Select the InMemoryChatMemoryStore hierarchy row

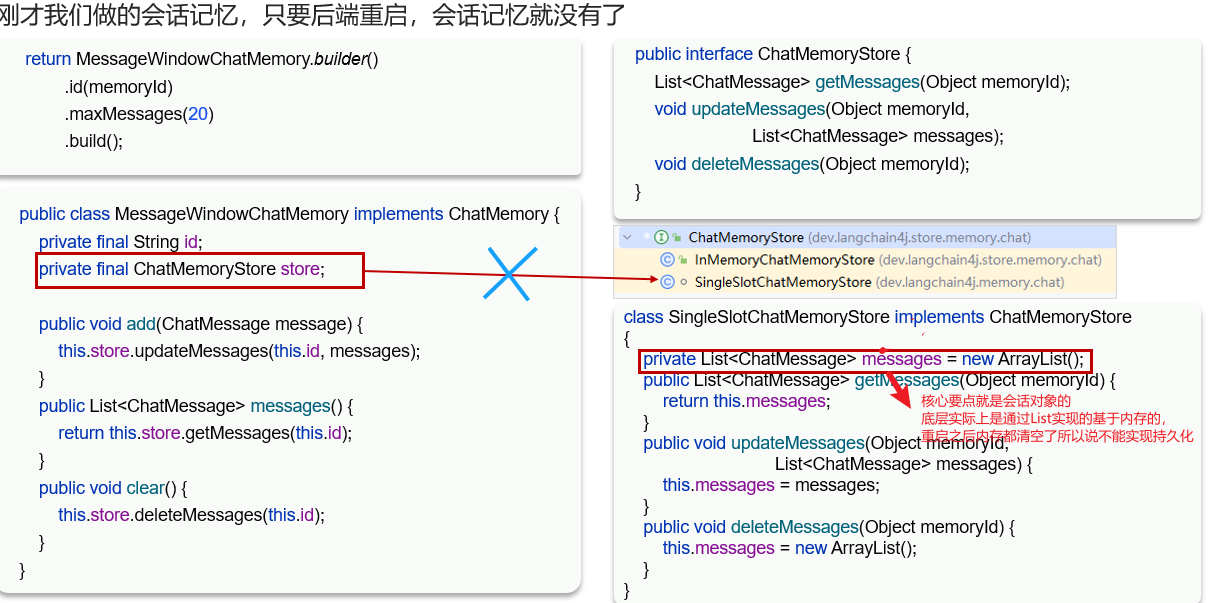(x=865, y=260)
